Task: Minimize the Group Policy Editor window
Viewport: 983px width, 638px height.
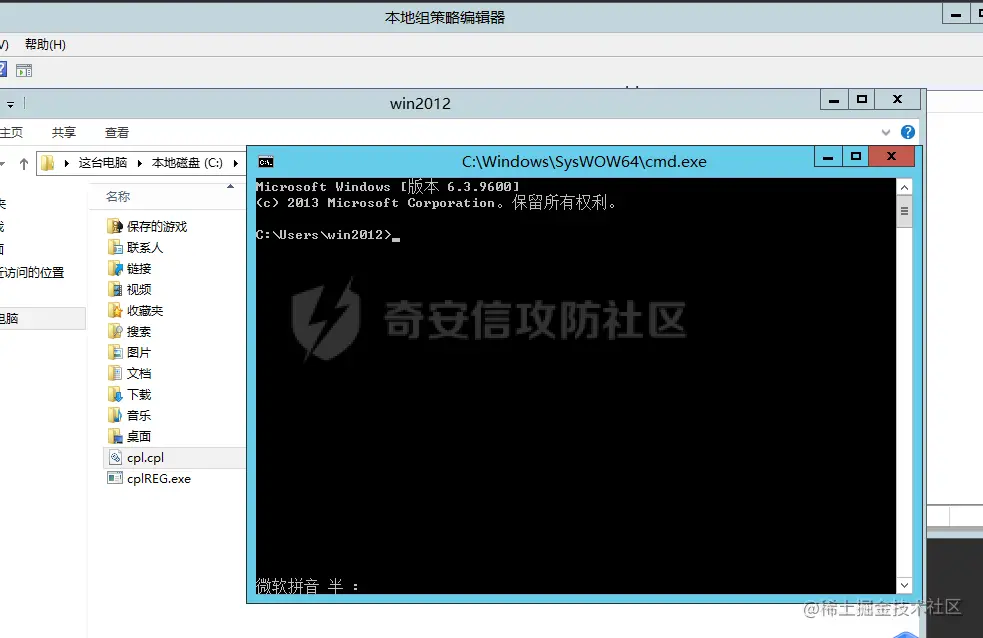Action: click(x=956, y=14)
